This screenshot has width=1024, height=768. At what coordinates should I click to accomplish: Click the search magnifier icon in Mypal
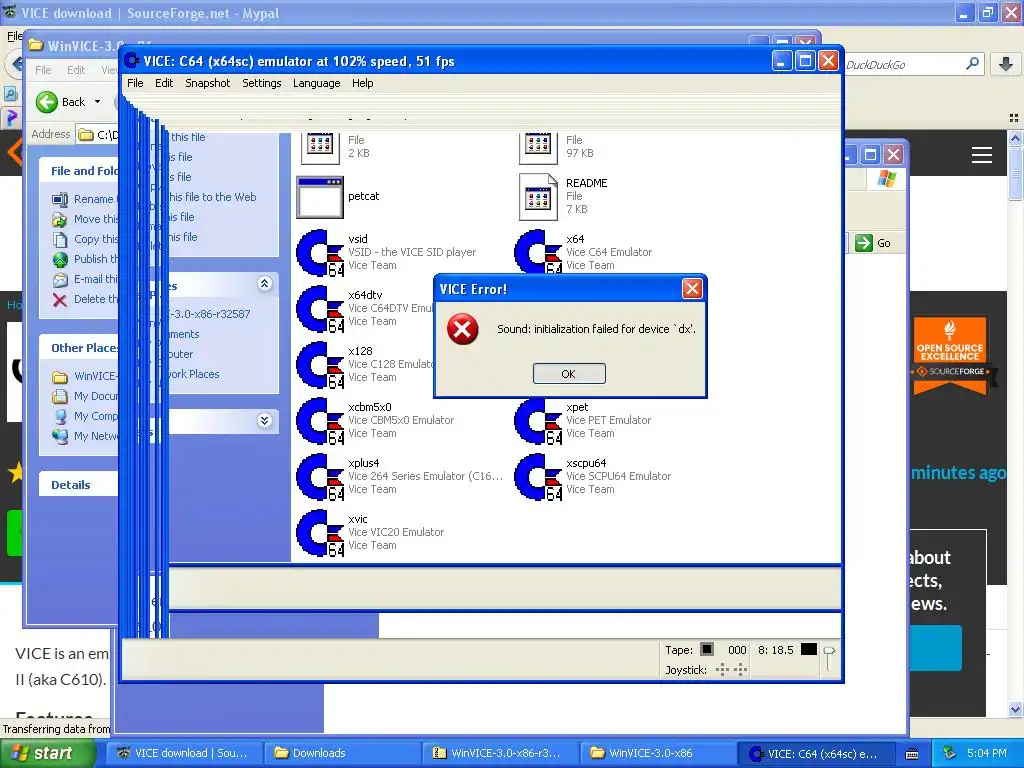pos(972,64)
